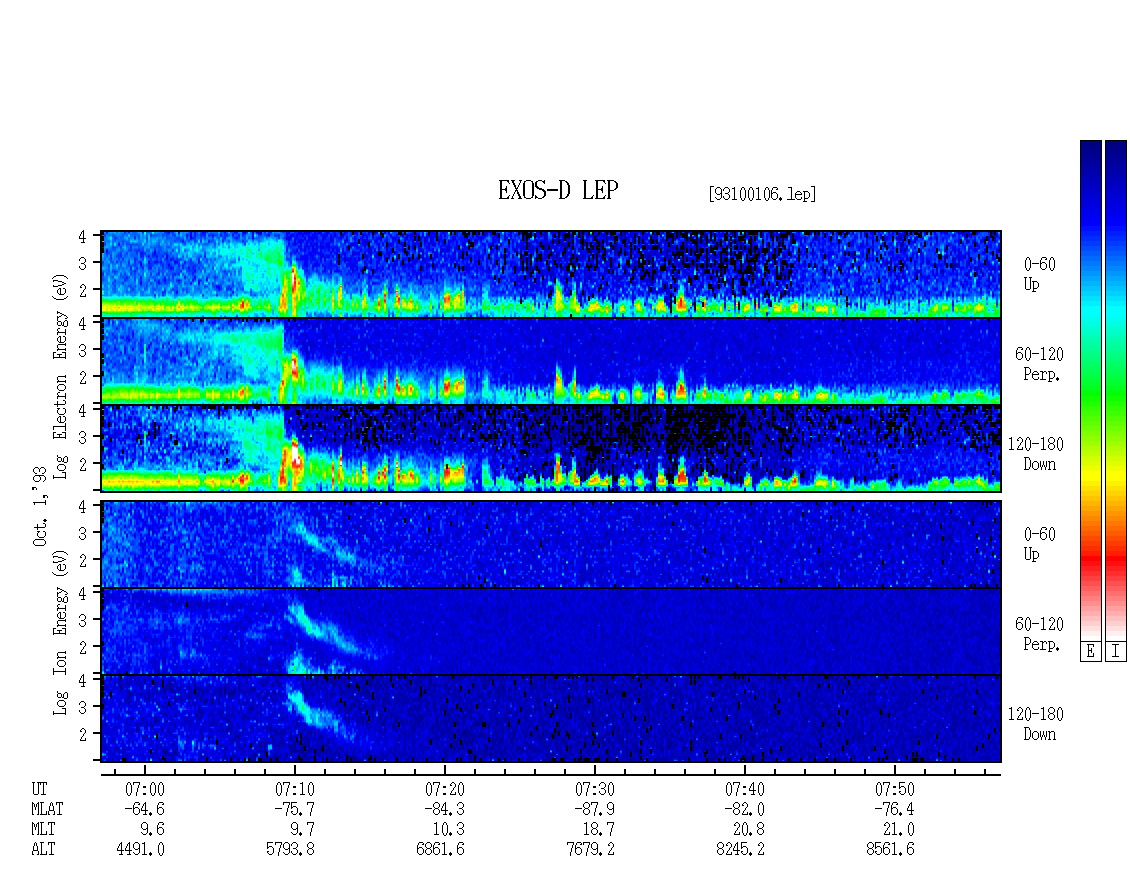Select the boxed I label under the color bar

[1116, 652]
